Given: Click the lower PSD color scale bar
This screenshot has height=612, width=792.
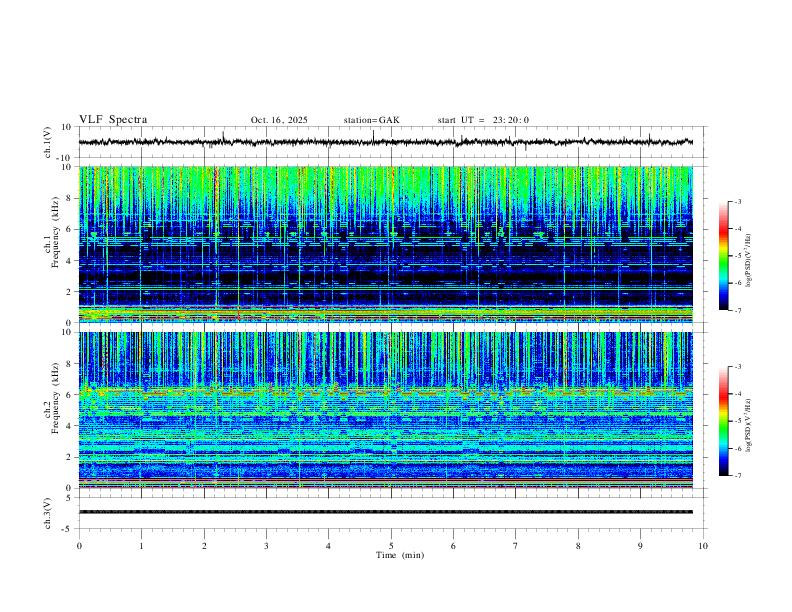Looking at the screenshot, I should click(x=723, y=421).
